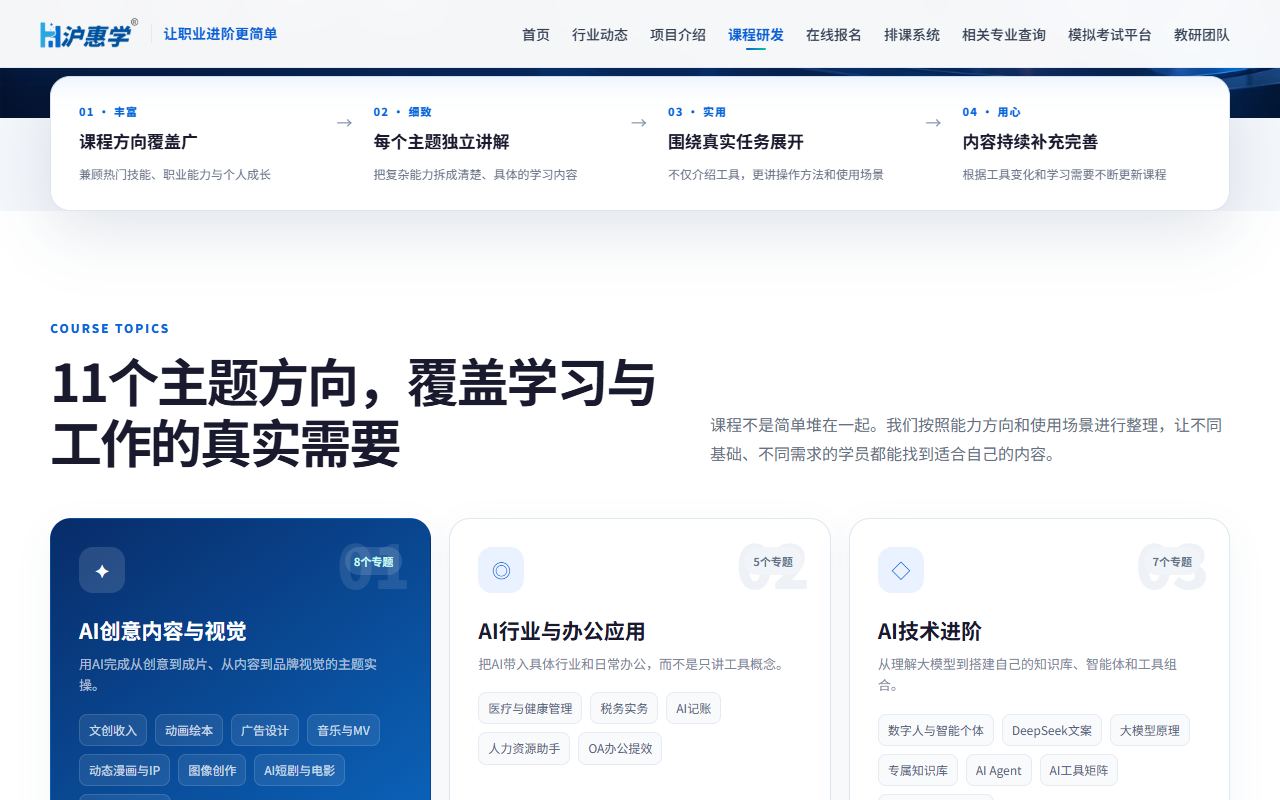Go to 模拟考试平台 nav link
The height and width of the screenshot is (800, 1280).
[x=1110, y=35]
